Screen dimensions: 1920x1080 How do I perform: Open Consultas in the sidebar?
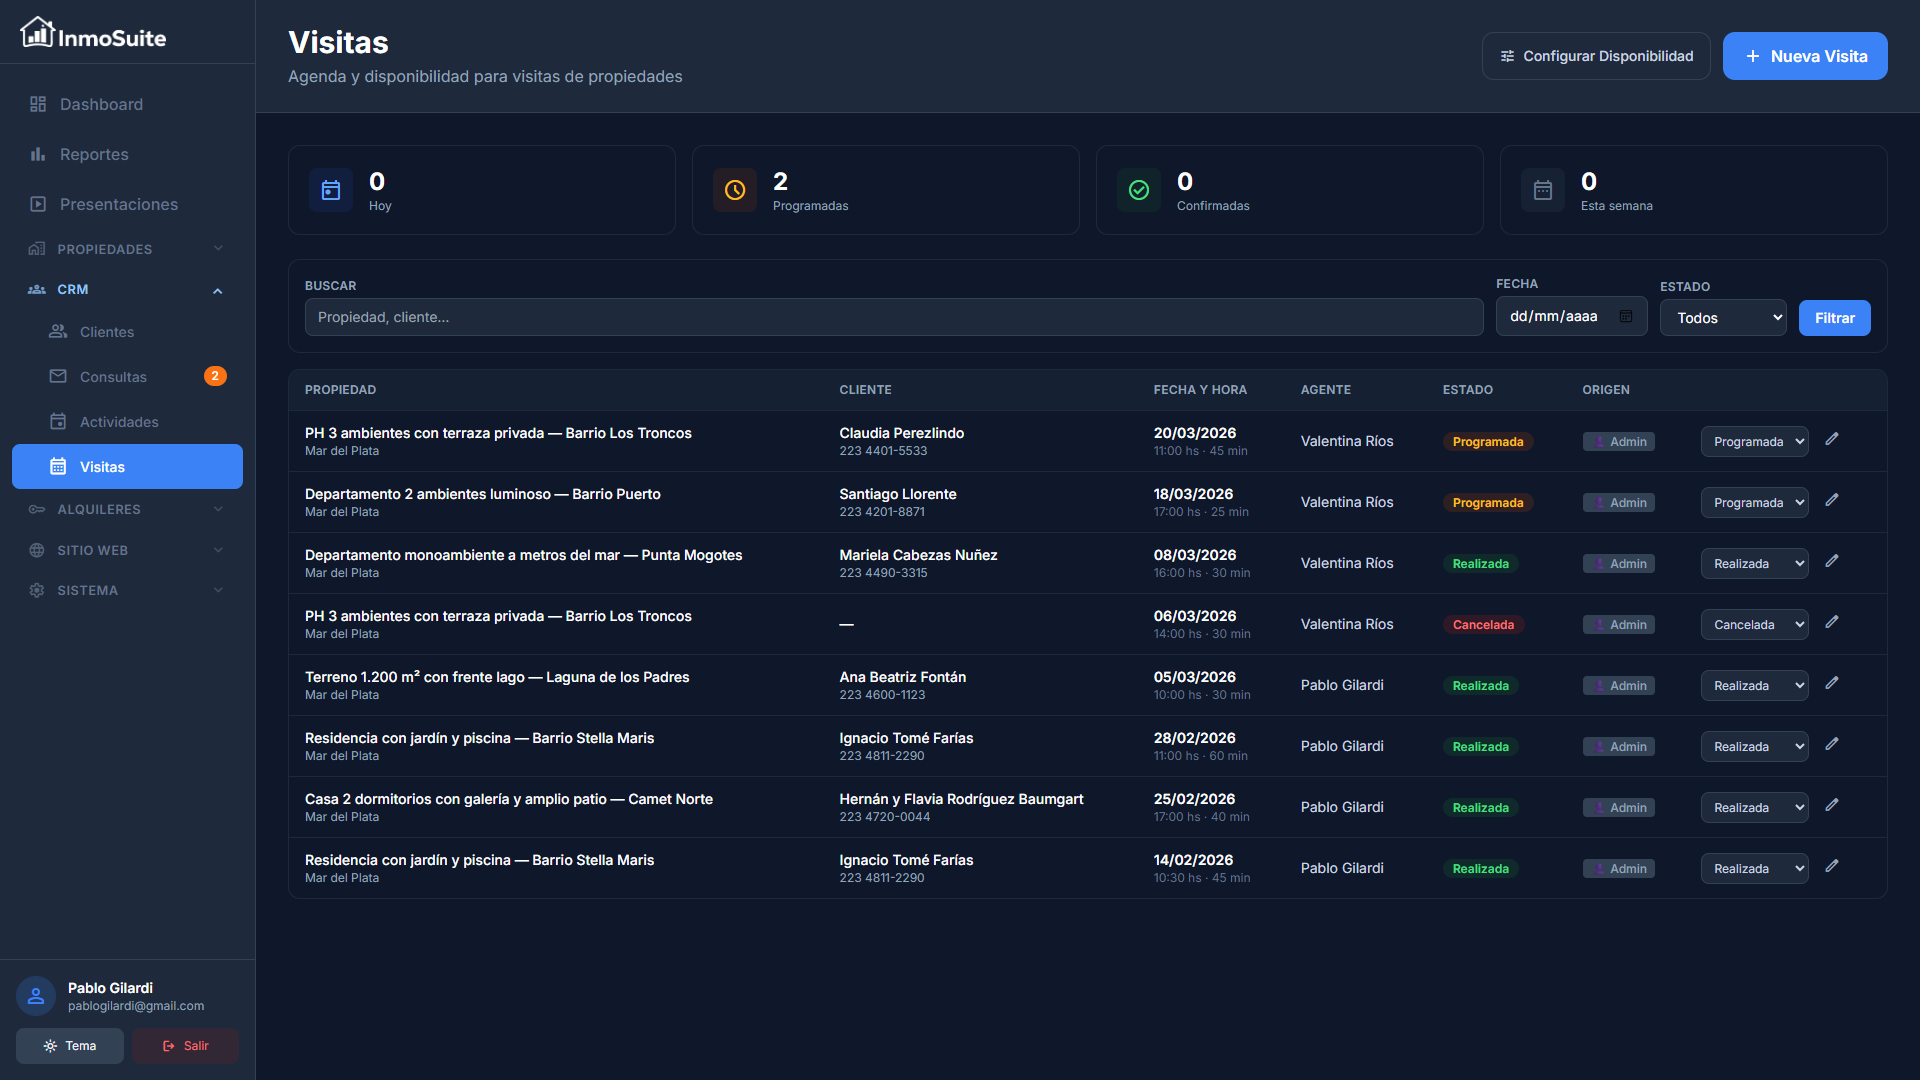coord(113,377)
